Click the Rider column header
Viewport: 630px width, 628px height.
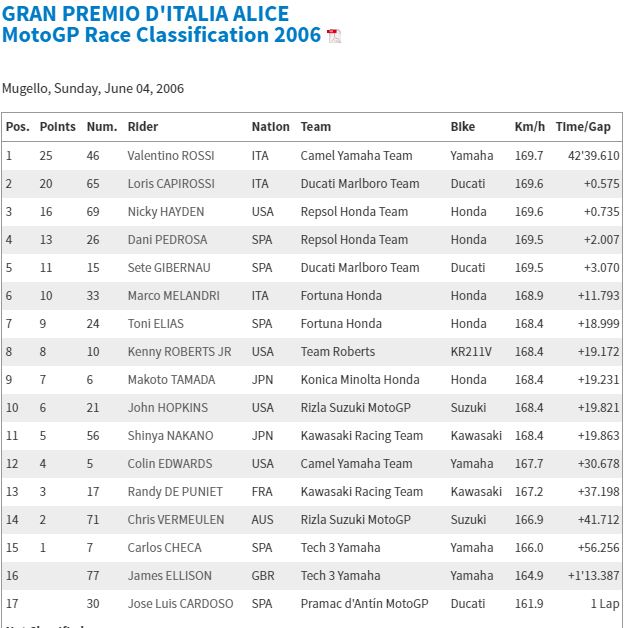point(143,127)
